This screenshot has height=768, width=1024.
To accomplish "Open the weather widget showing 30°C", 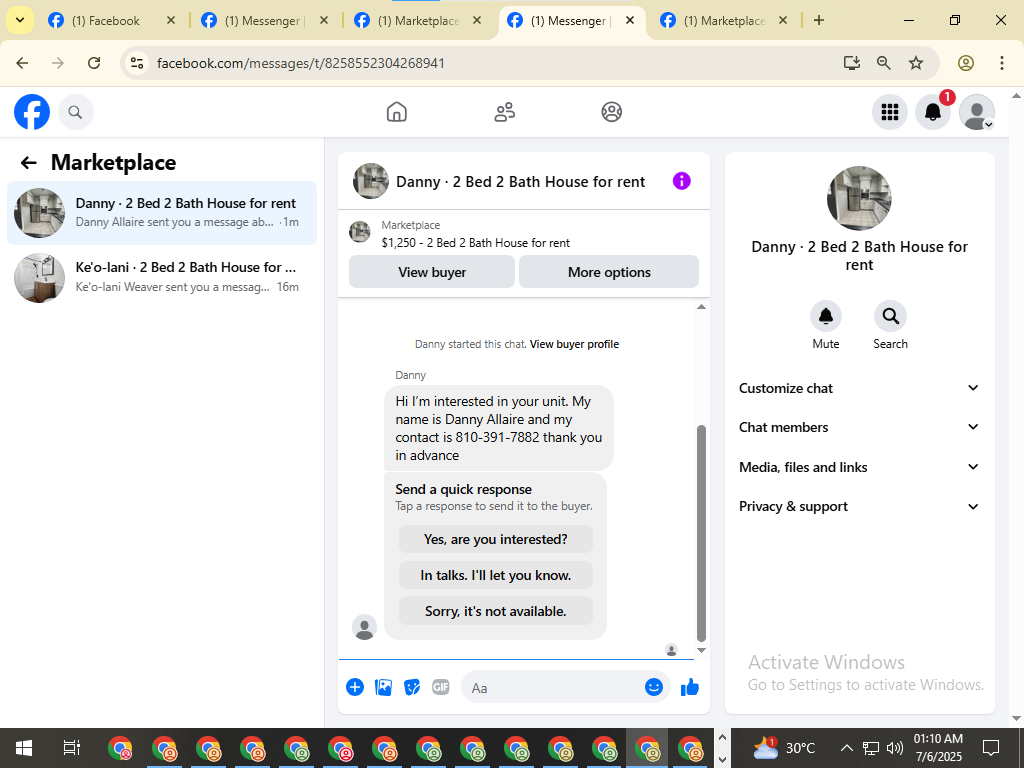I will click(784, 748).
